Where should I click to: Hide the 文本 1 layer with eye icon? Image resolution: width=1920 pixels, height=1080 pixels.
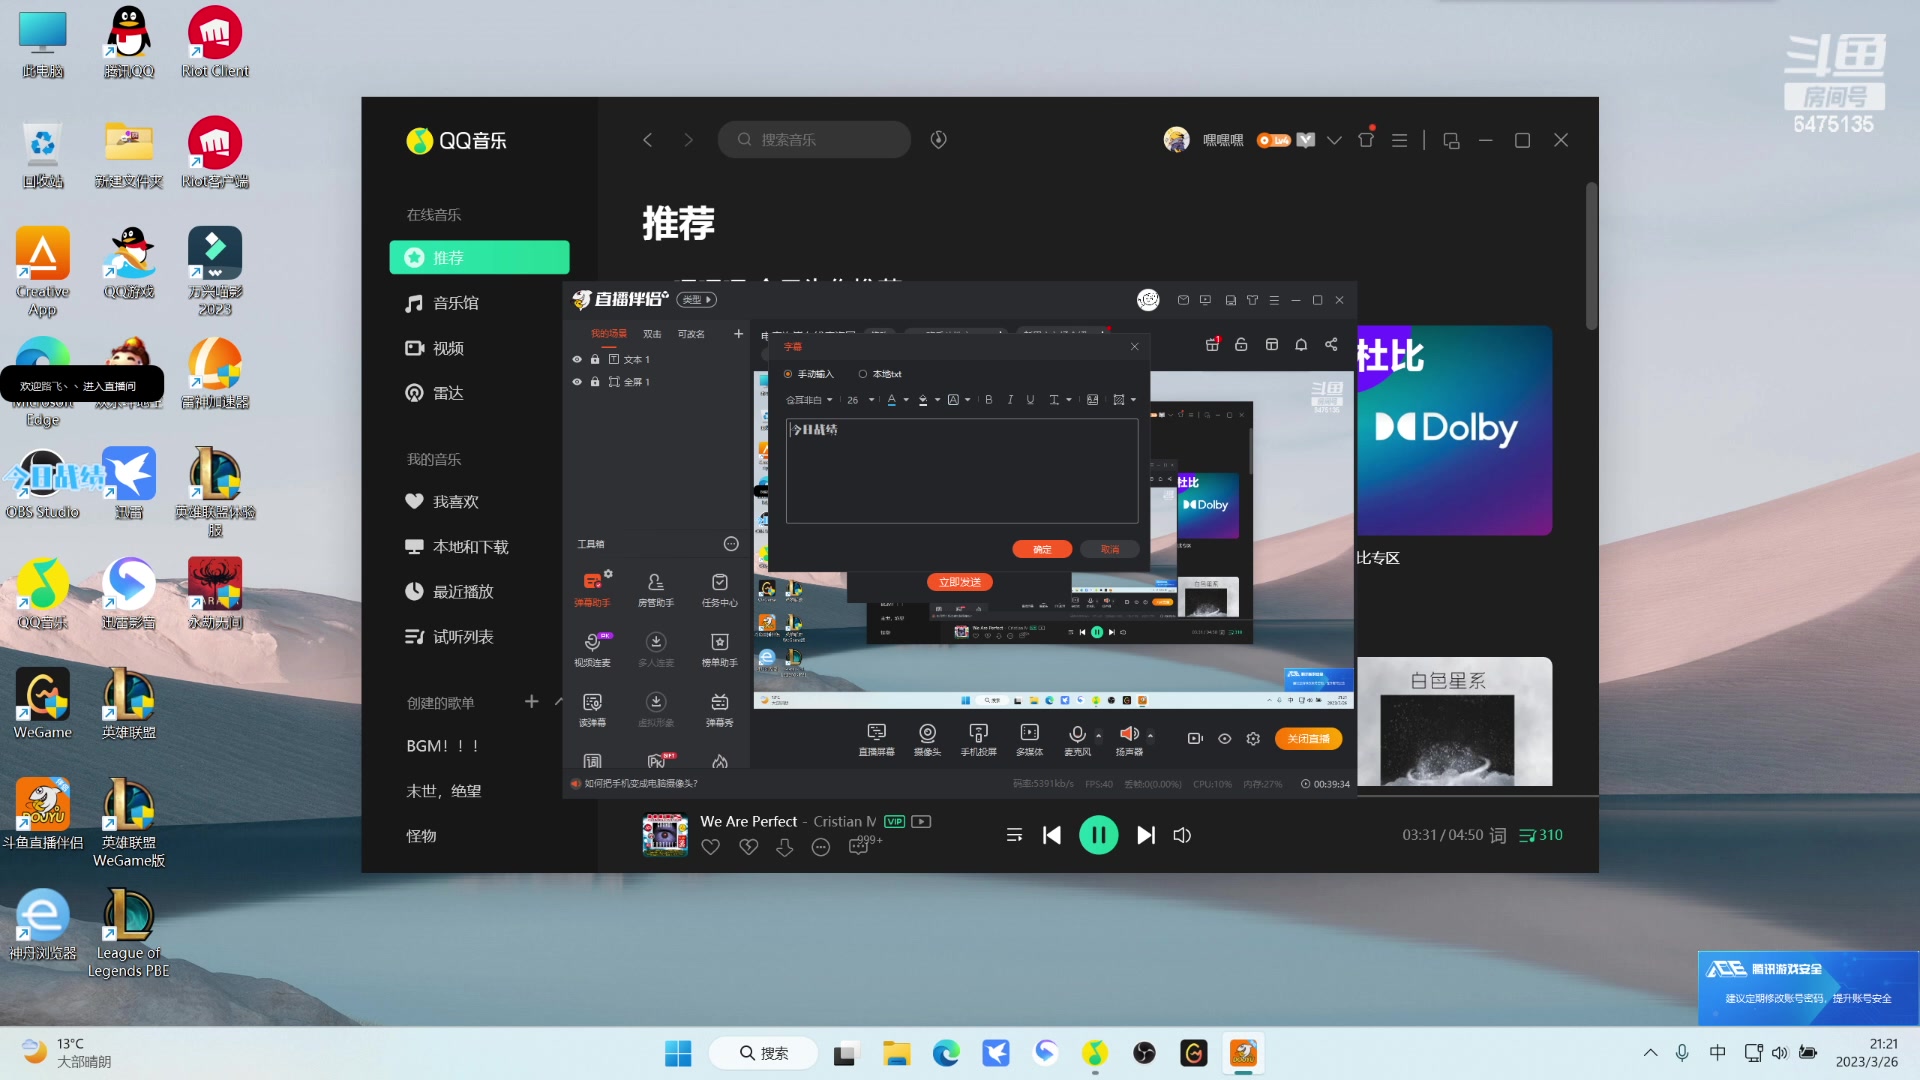pyautogui.click(x=577, y=359)
